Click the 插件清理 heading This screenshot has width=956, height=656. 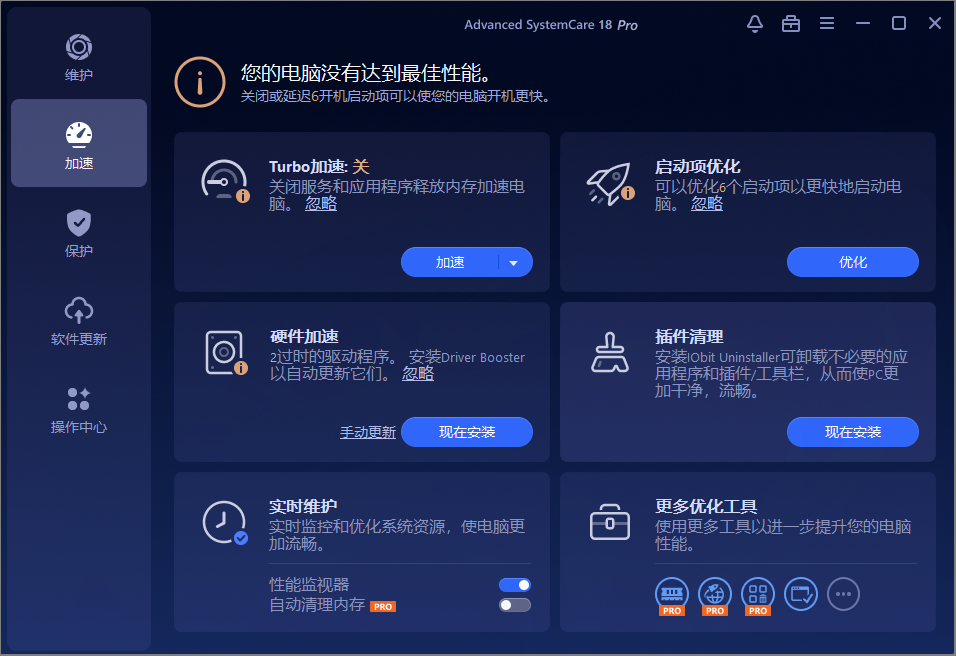click(689, 337)
